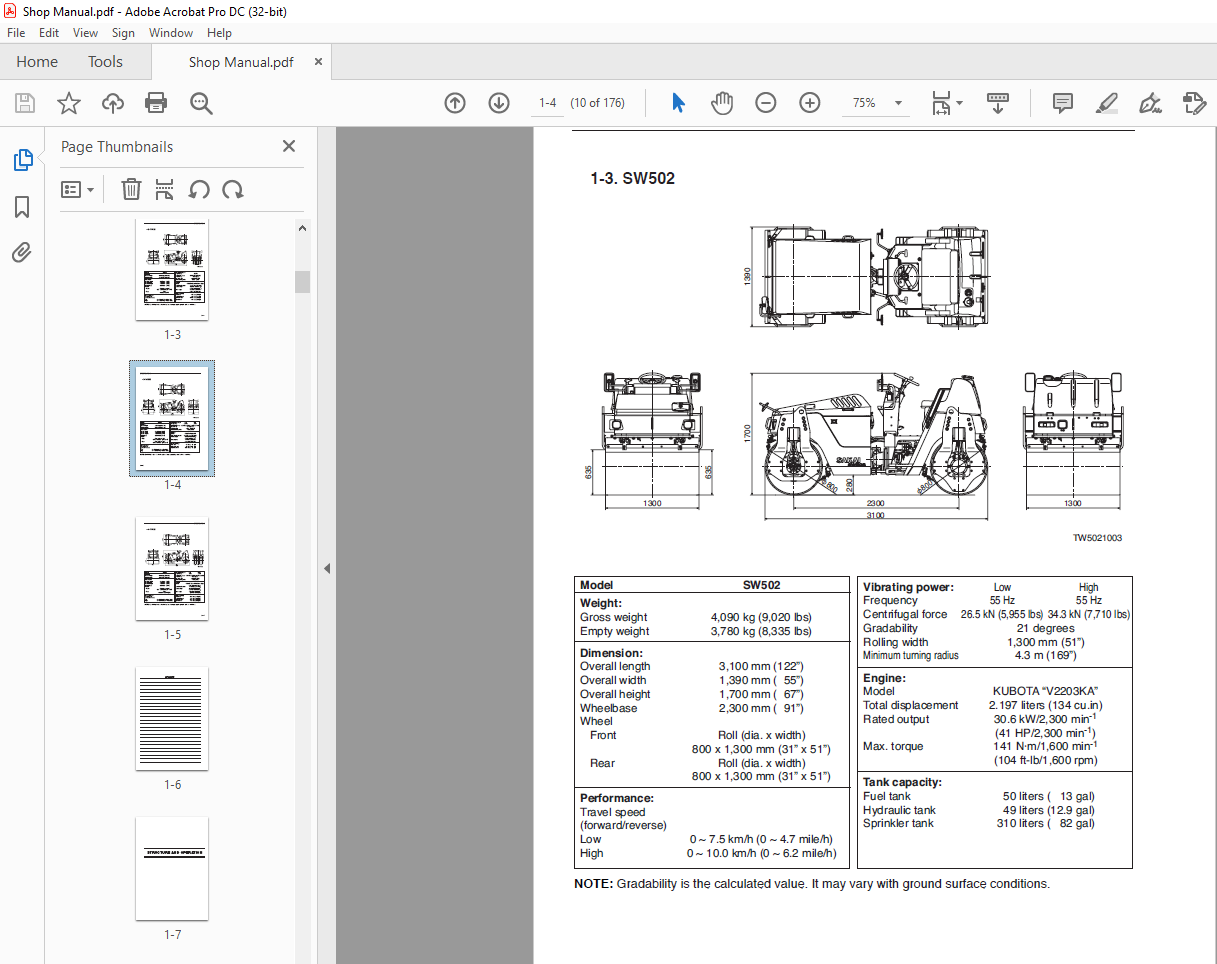Click the page number field 1-4
The height and width of the screenshot is (964, 1217).
tap(547, 103)
